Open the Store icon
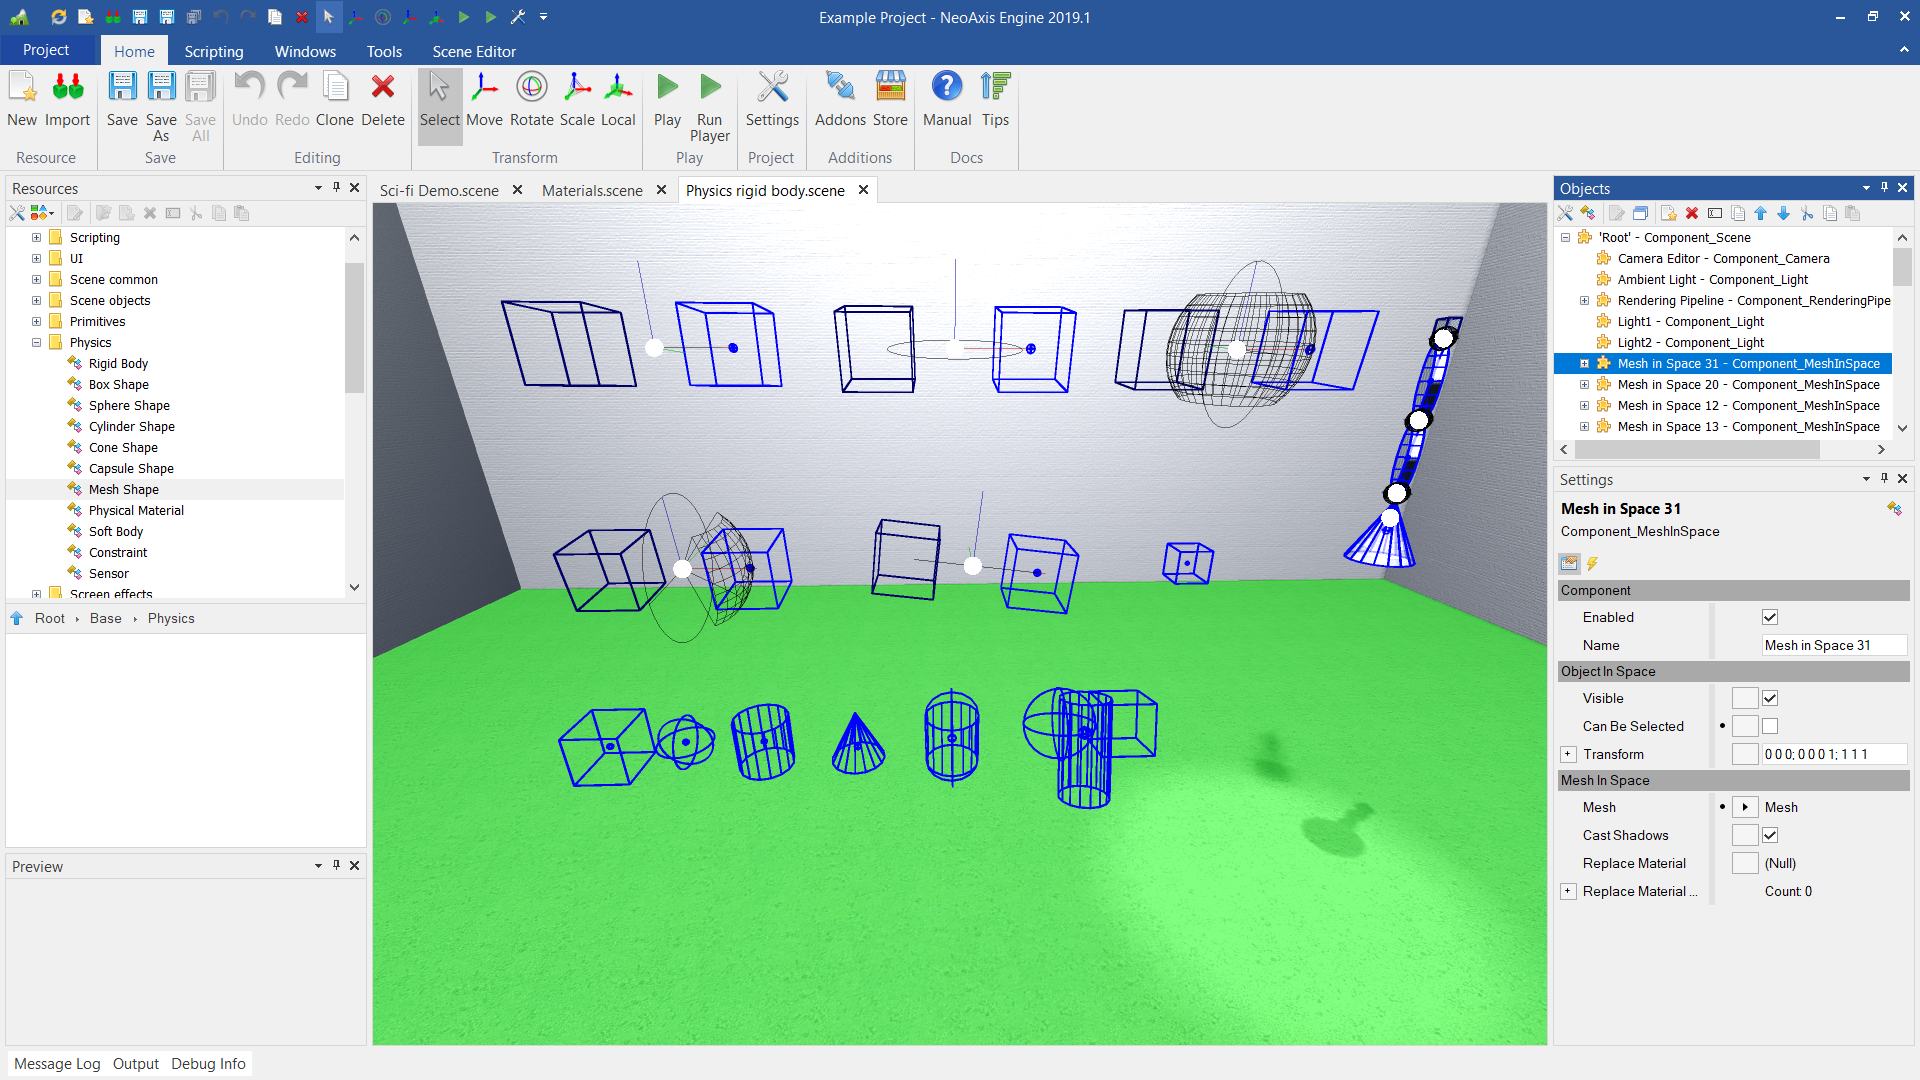The image size is (1920, 1080). pyautogui.click(x=890, y=98)
